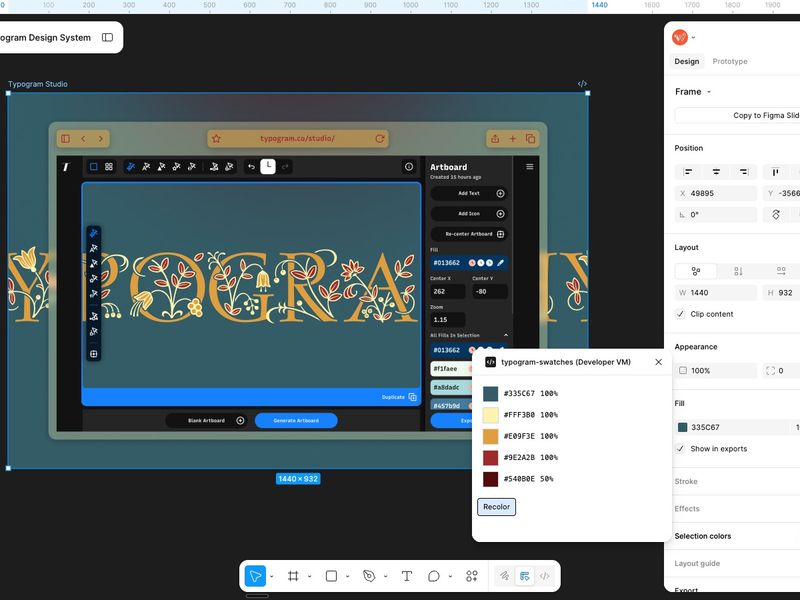Open the Actions tool

pos(472,576)
